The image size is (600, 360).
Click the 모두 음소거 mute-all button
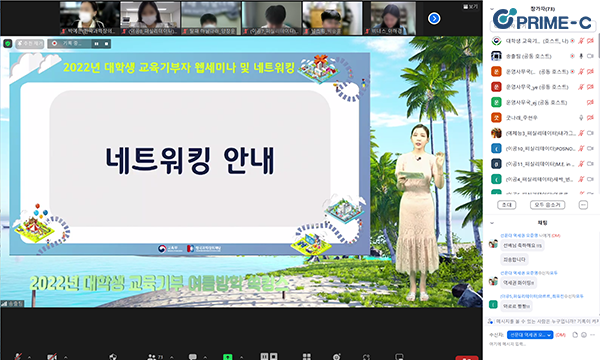[547, 205]
